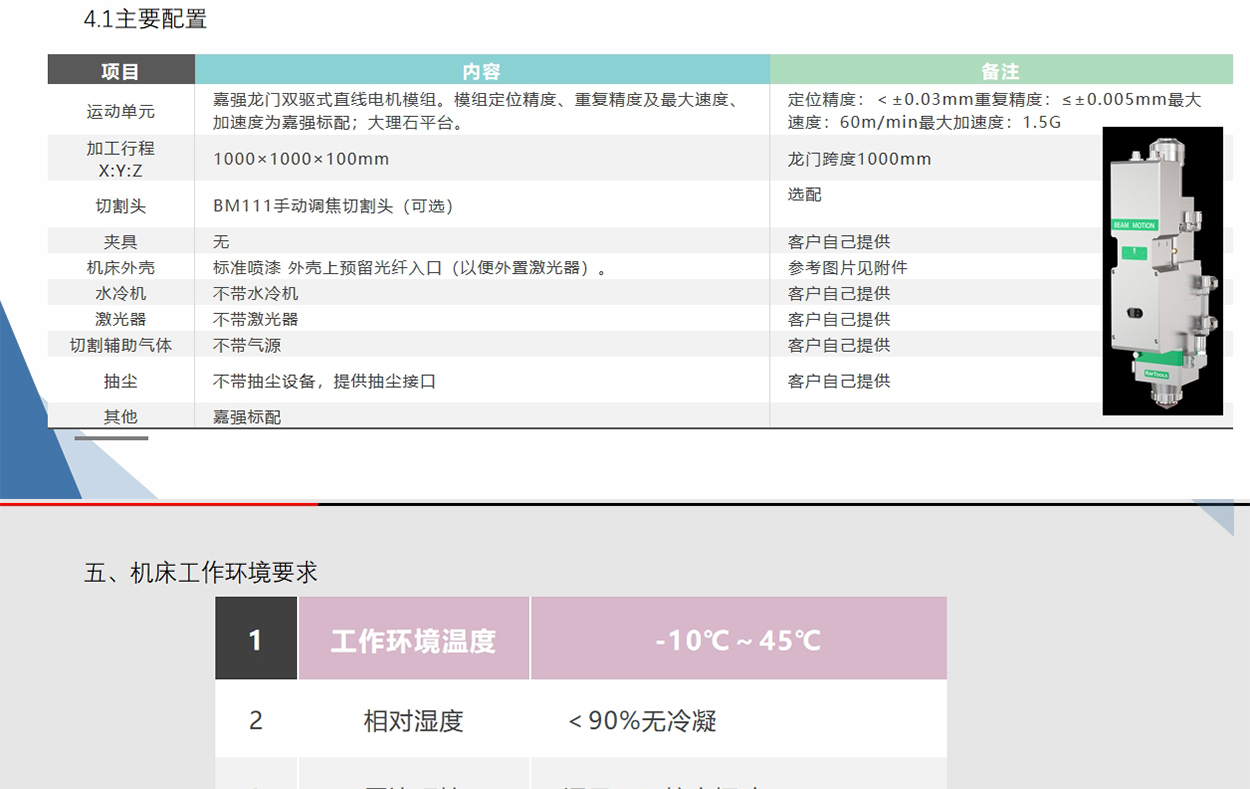The image size is (1250, 789).
Task: Select the 相对湿度 row label
Action: [413, 721]
